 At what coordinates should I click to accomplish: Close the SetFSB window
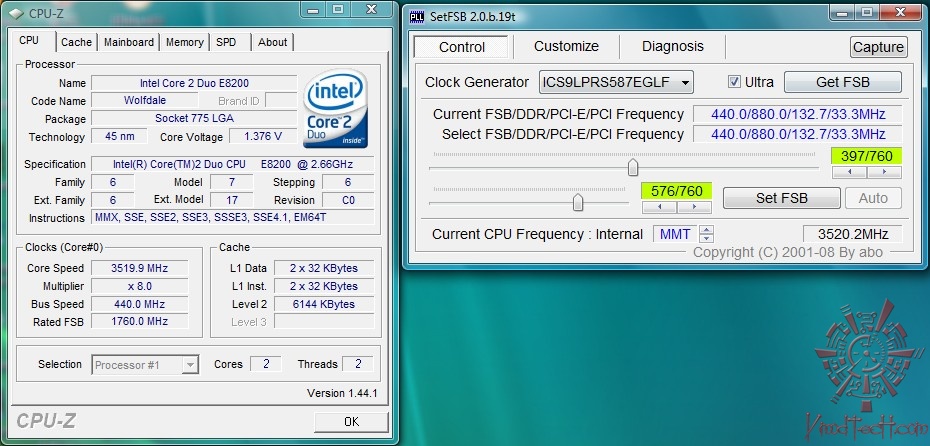click(900, 11)
